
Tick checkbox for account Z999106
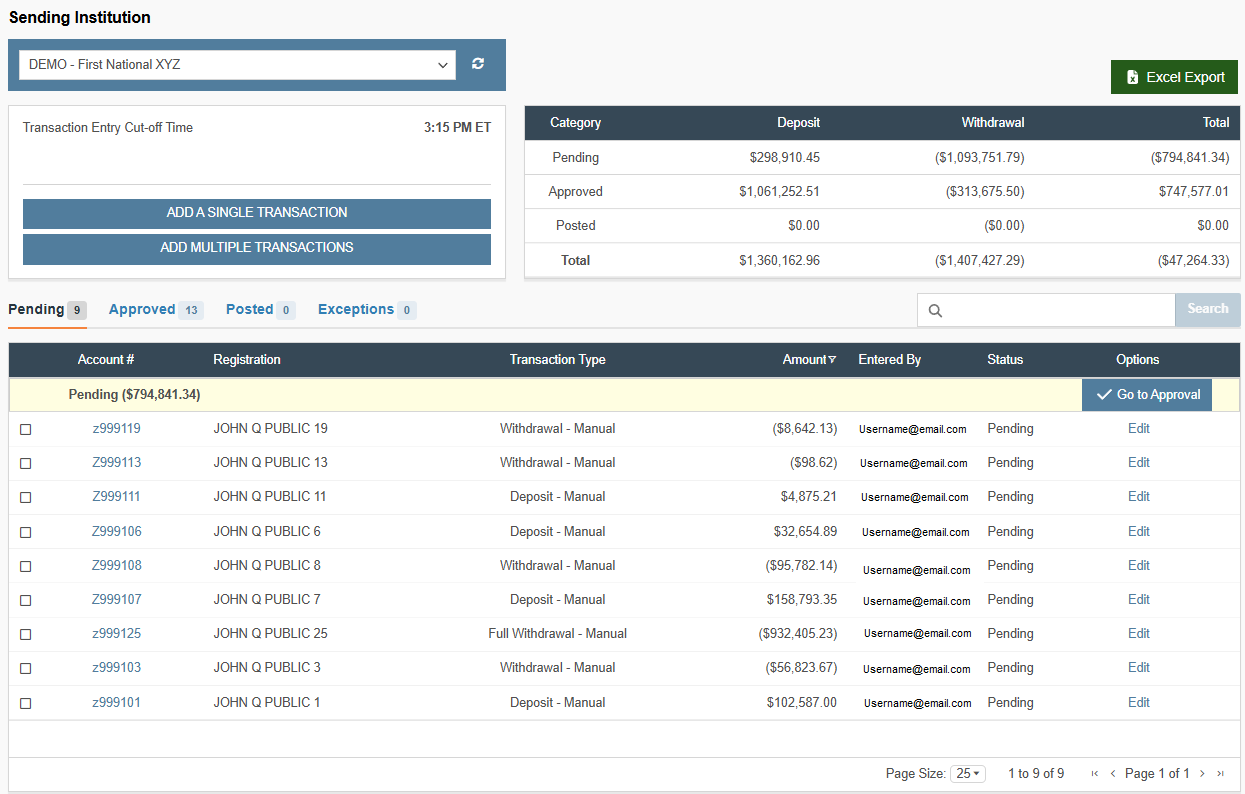26,532
